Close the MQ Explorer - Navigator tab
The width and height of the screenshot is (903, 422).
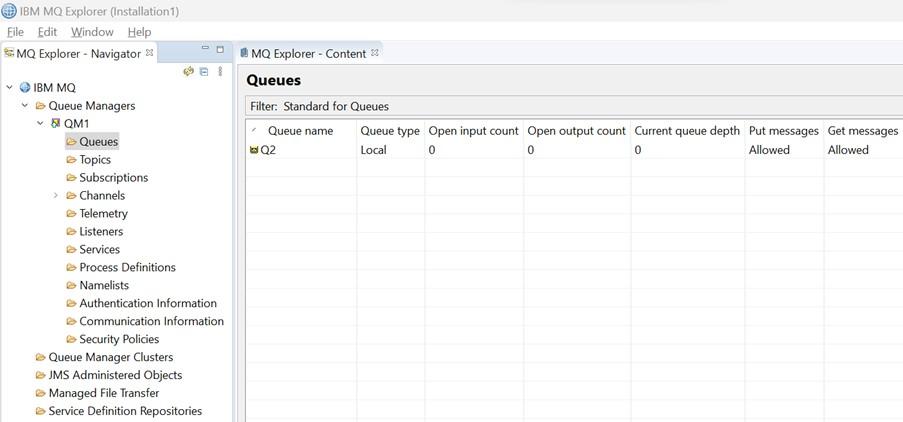149,52
